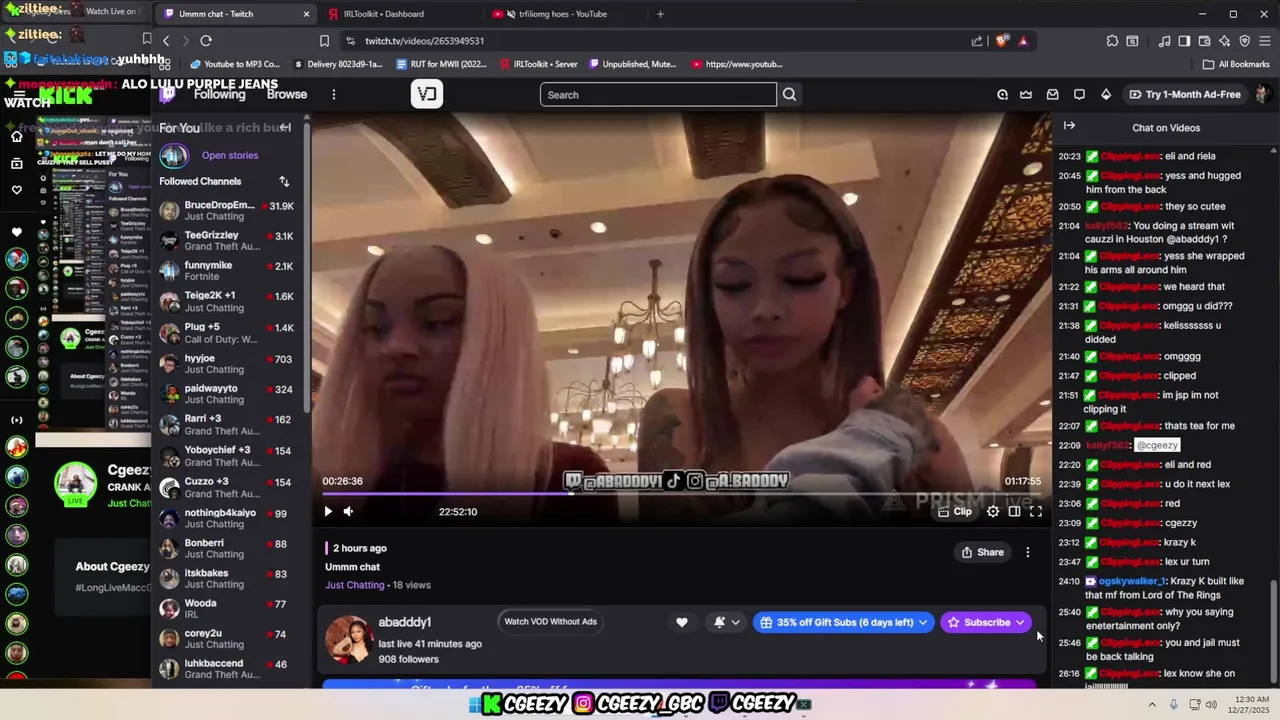
Task: Open the Just Chatting category link
Action: point(354,585)
